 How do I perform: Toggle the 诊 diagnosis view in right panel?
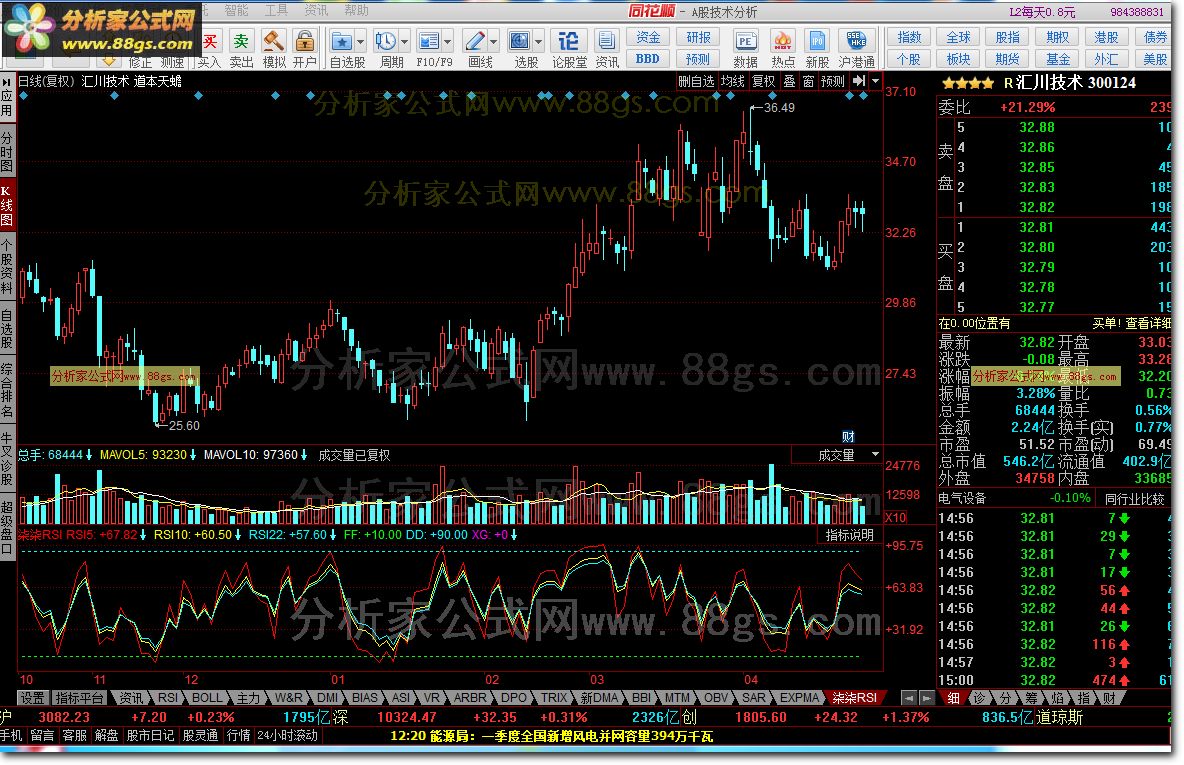979,699
